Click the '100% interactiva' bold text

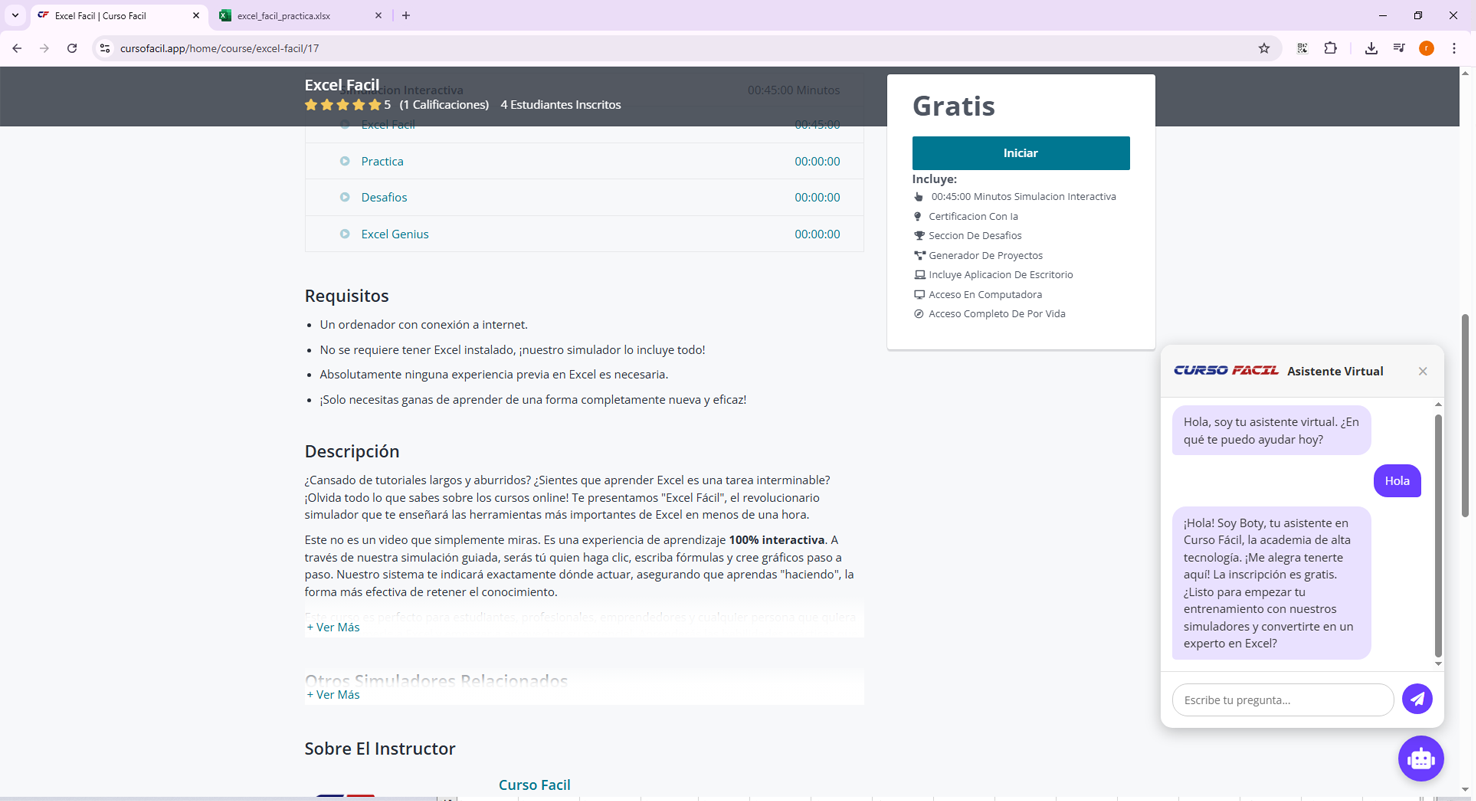[777, 540]
